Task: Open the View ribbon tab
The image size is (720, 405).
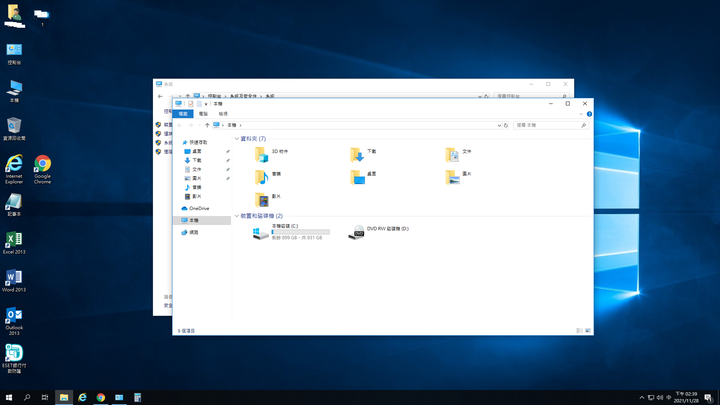Action: (x=223, y=114)
